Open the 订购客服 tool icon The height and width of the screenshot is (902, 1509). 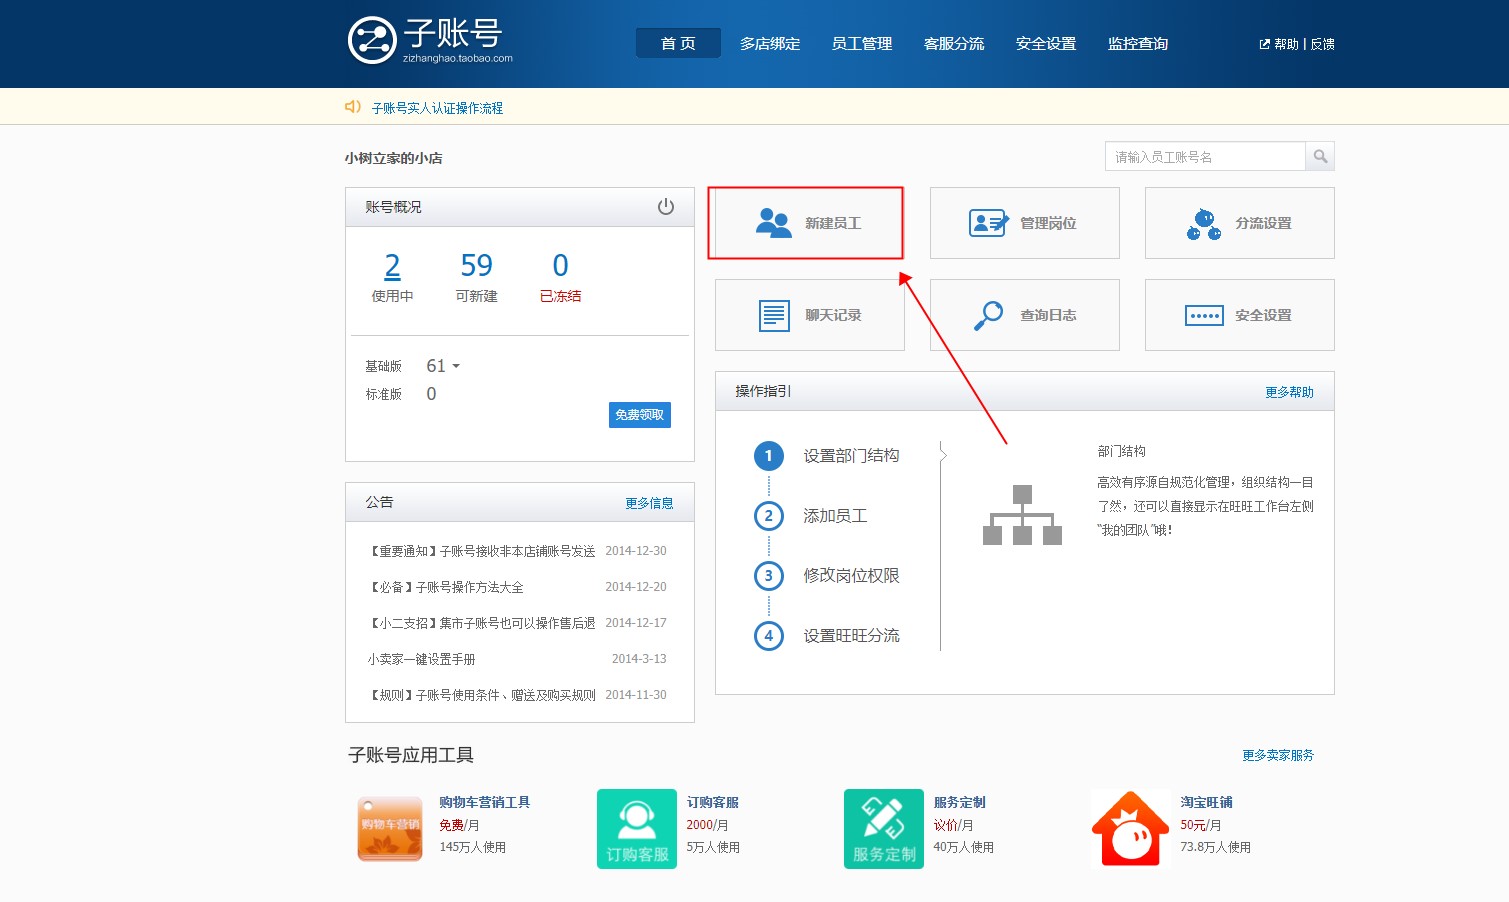(x=636, y=829)
